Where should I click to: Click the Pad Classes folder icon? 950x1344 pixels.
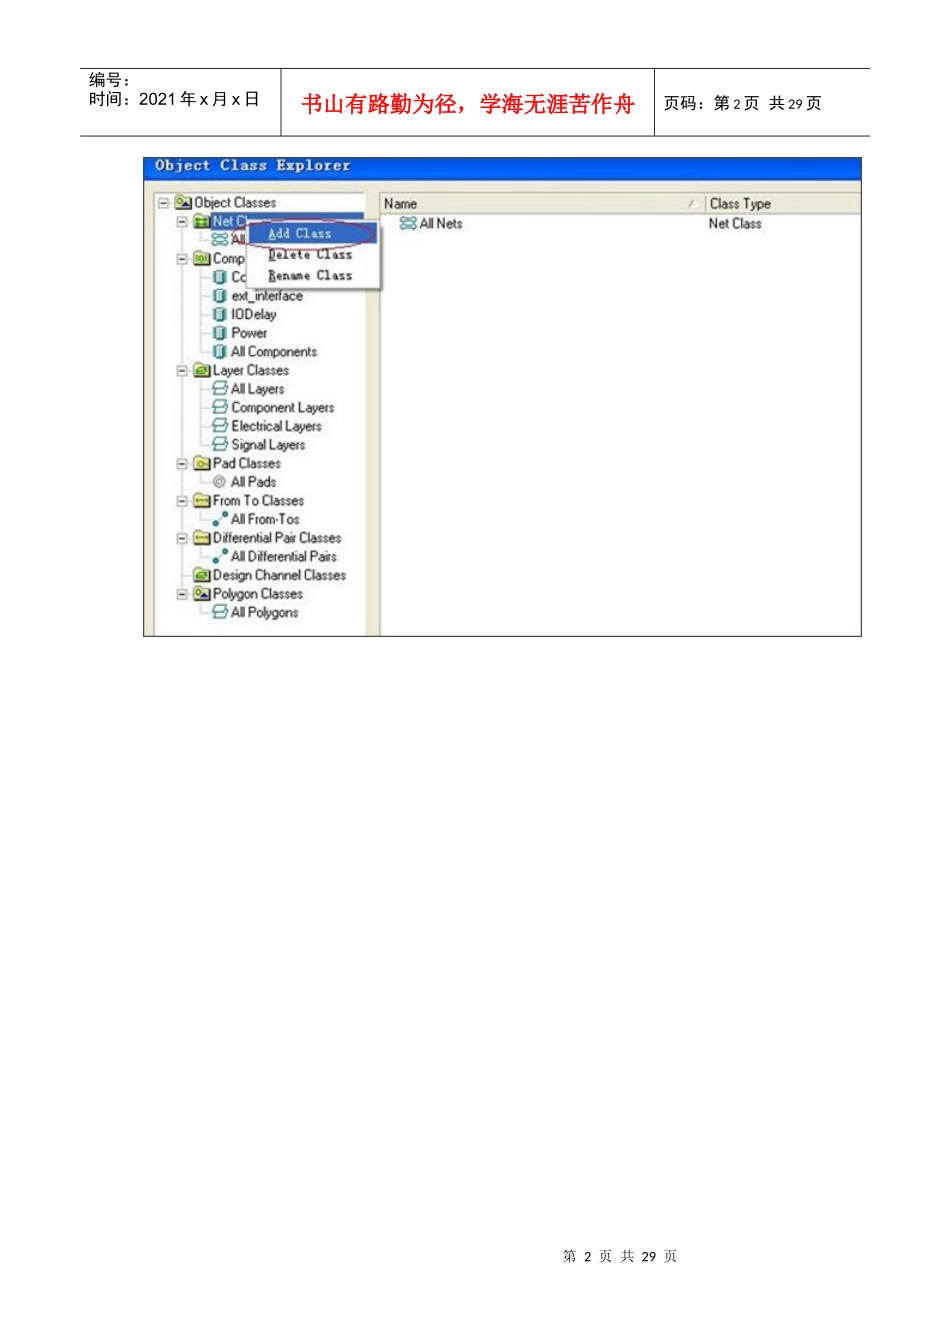click(202, 463)
